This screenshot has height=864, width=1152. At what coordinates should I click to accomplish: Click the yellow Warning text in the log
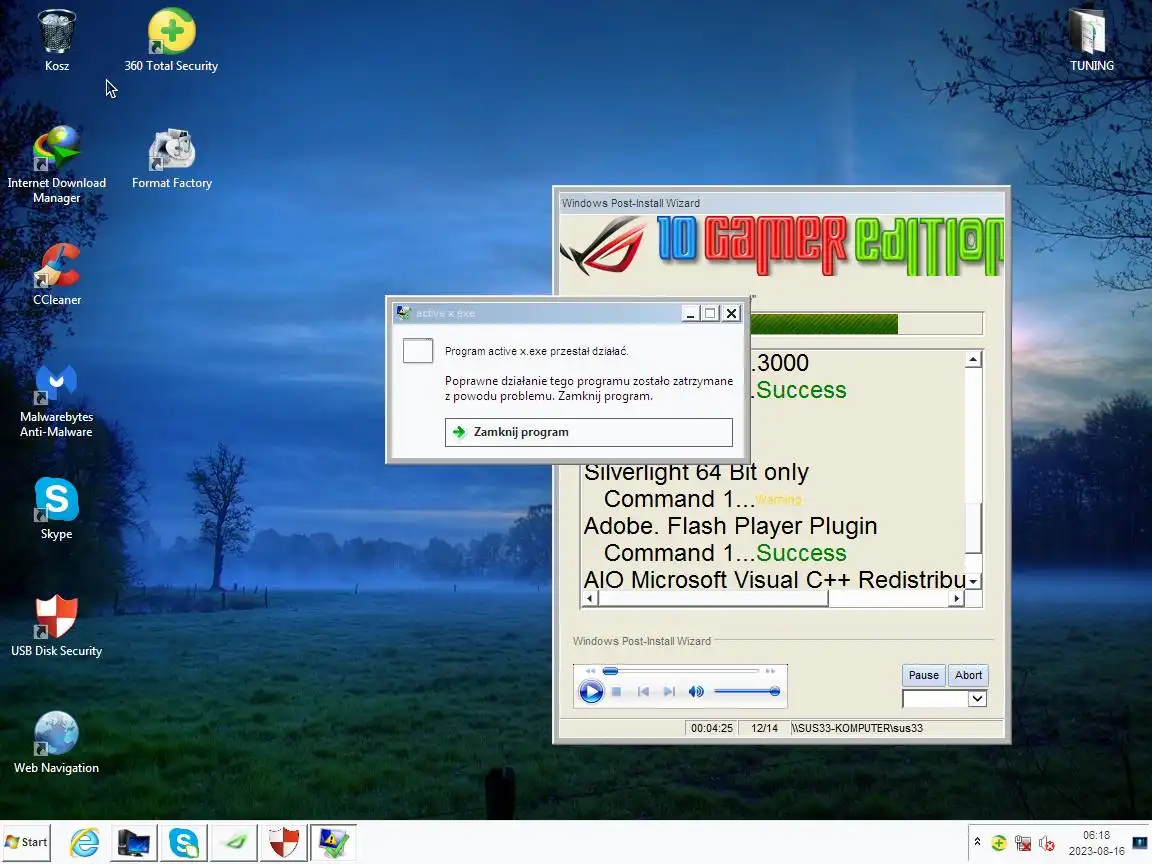[x=778, y=500]
